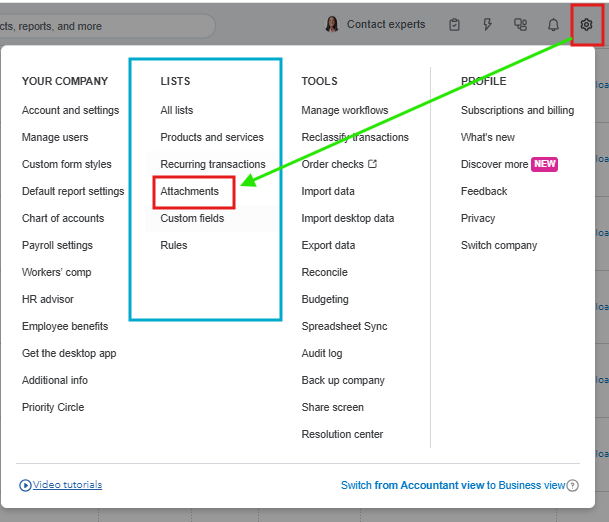Open the notifications bell
The height and width of the screenshot is (522, 609).
point(553,24)
